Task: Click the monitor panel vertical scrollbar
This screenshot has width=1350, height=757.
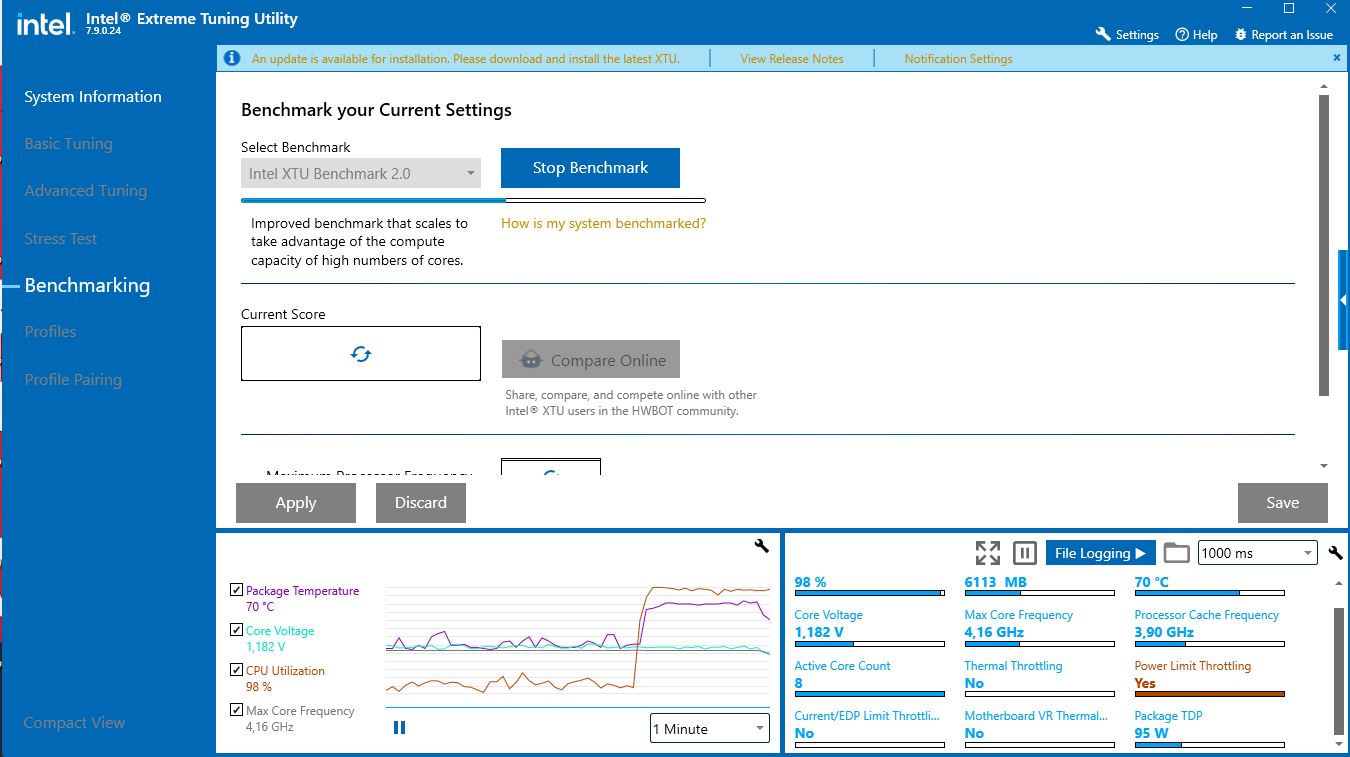Action: [x=1339, y=670]
